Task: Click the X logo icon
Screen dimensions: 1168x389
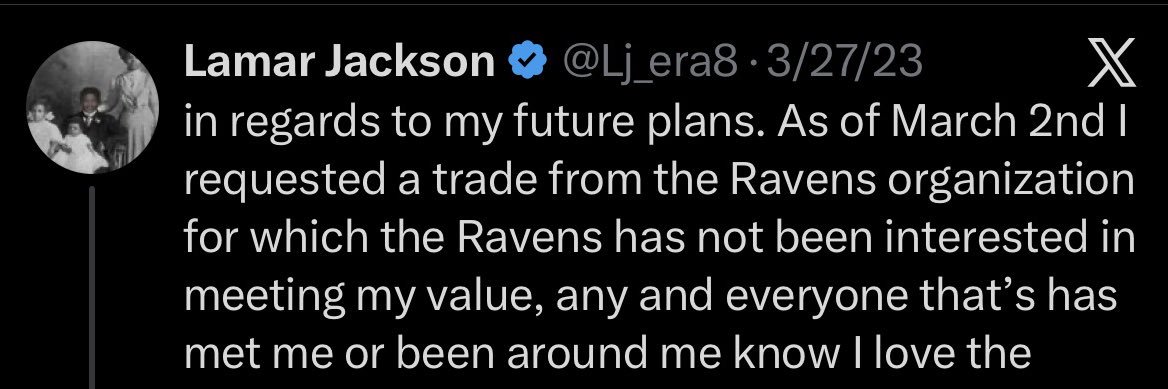Action: [1111, 63]
